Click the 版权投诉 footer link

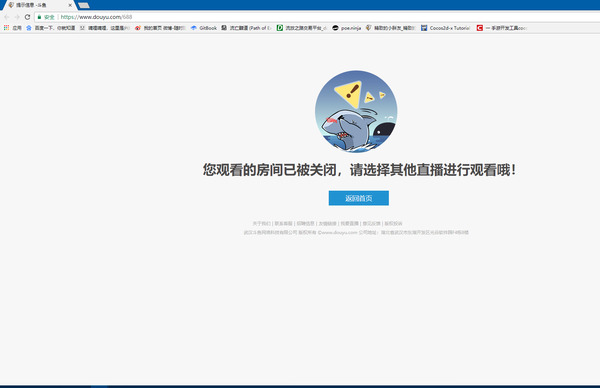pyautogui.click(x=393, y=223)
